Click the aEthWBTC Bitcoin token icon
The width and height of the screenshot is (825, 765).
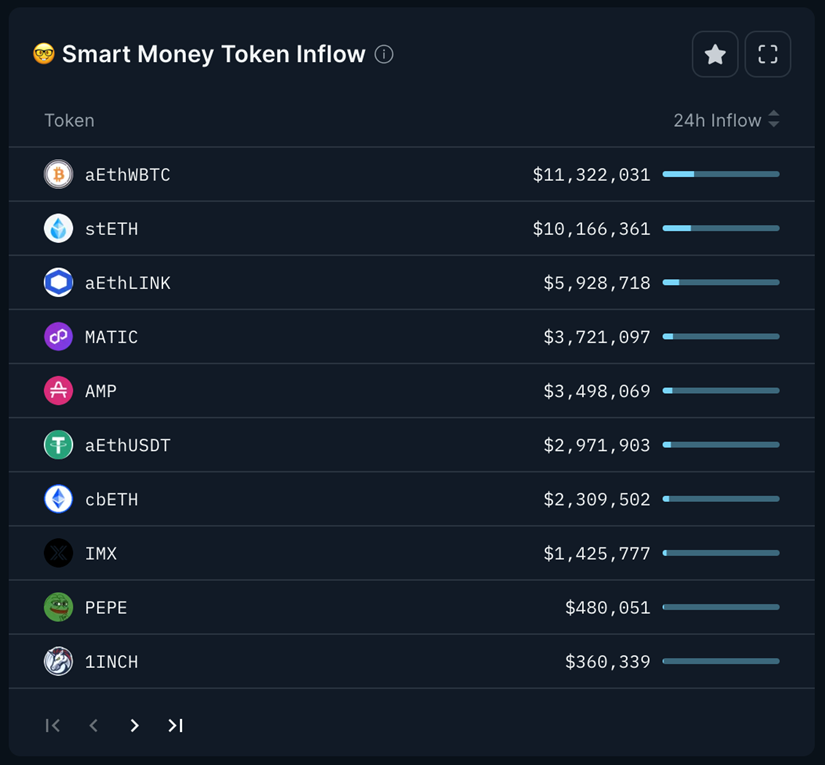[x=59, y=175]
